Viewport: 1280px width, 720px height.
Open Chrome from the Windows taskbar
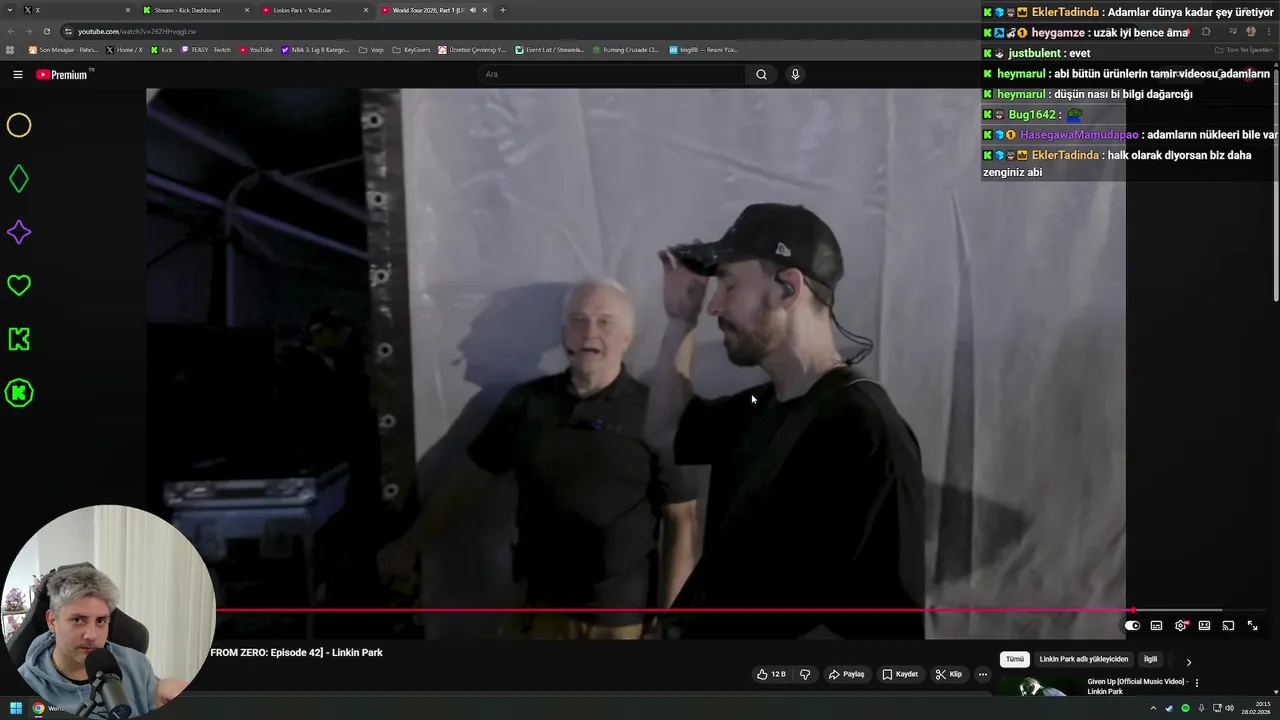(38, 708)
